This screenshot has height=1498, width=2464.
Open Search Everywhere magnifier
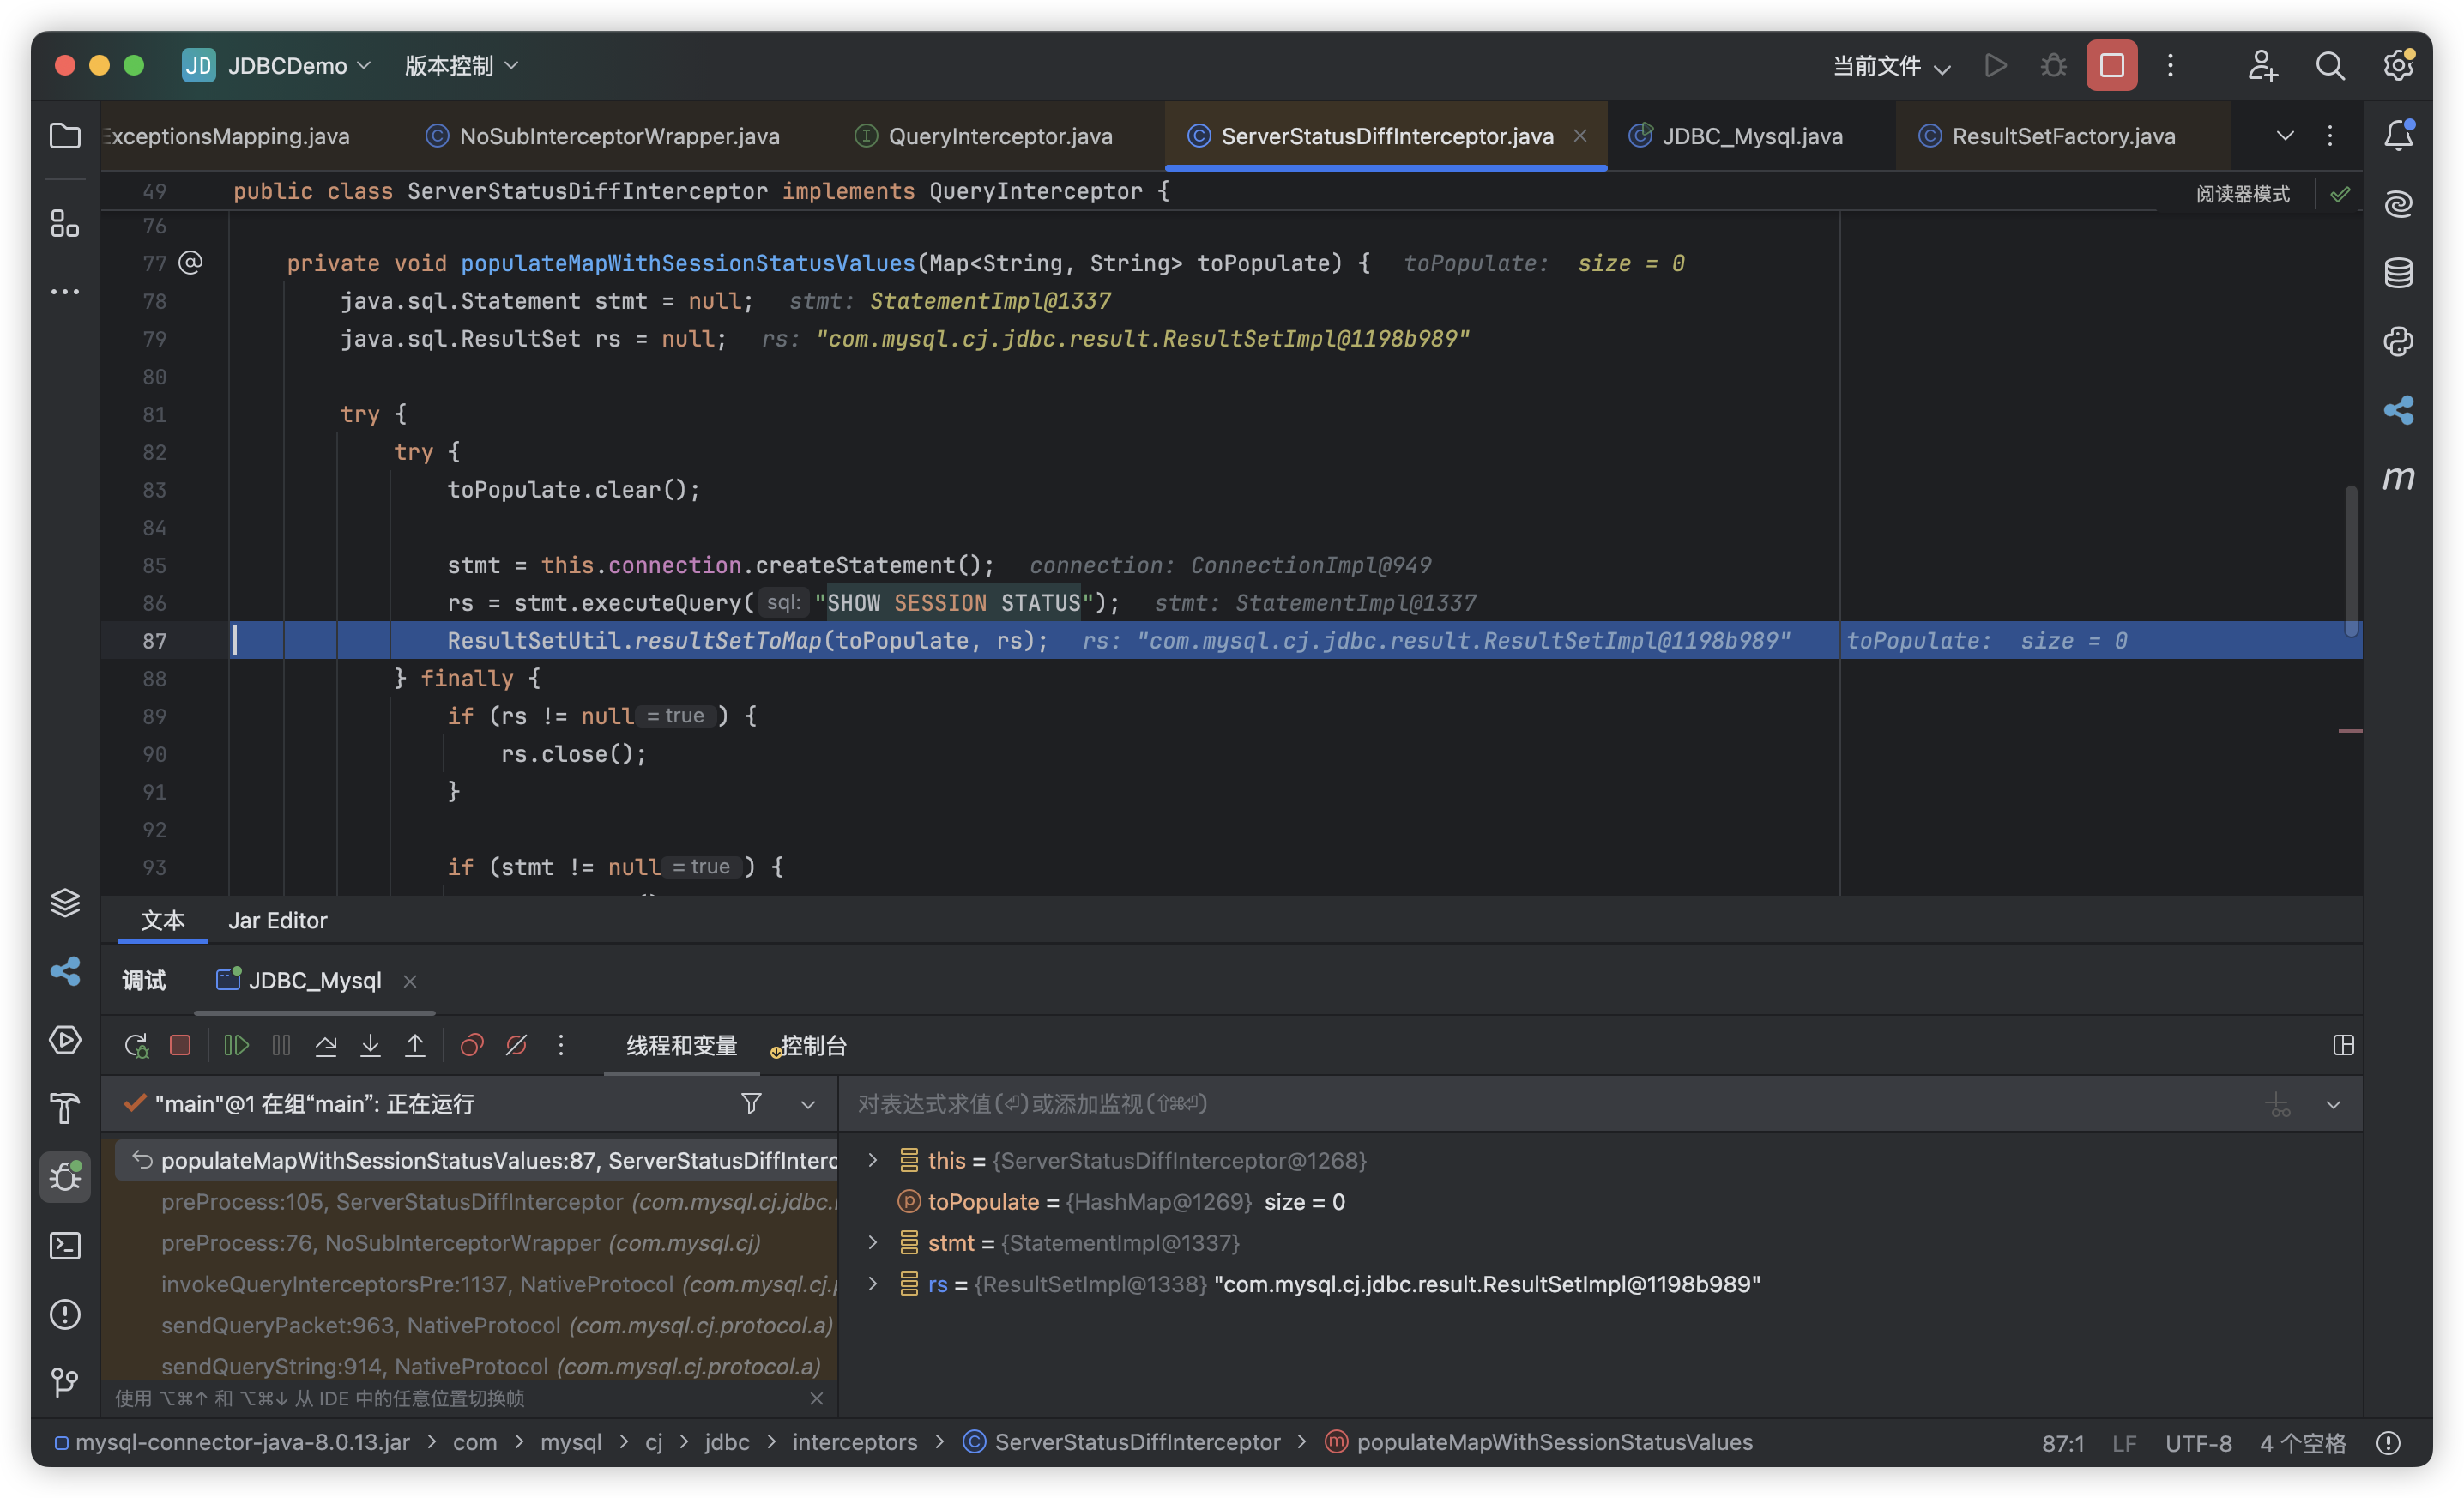tap(2330, 65)
